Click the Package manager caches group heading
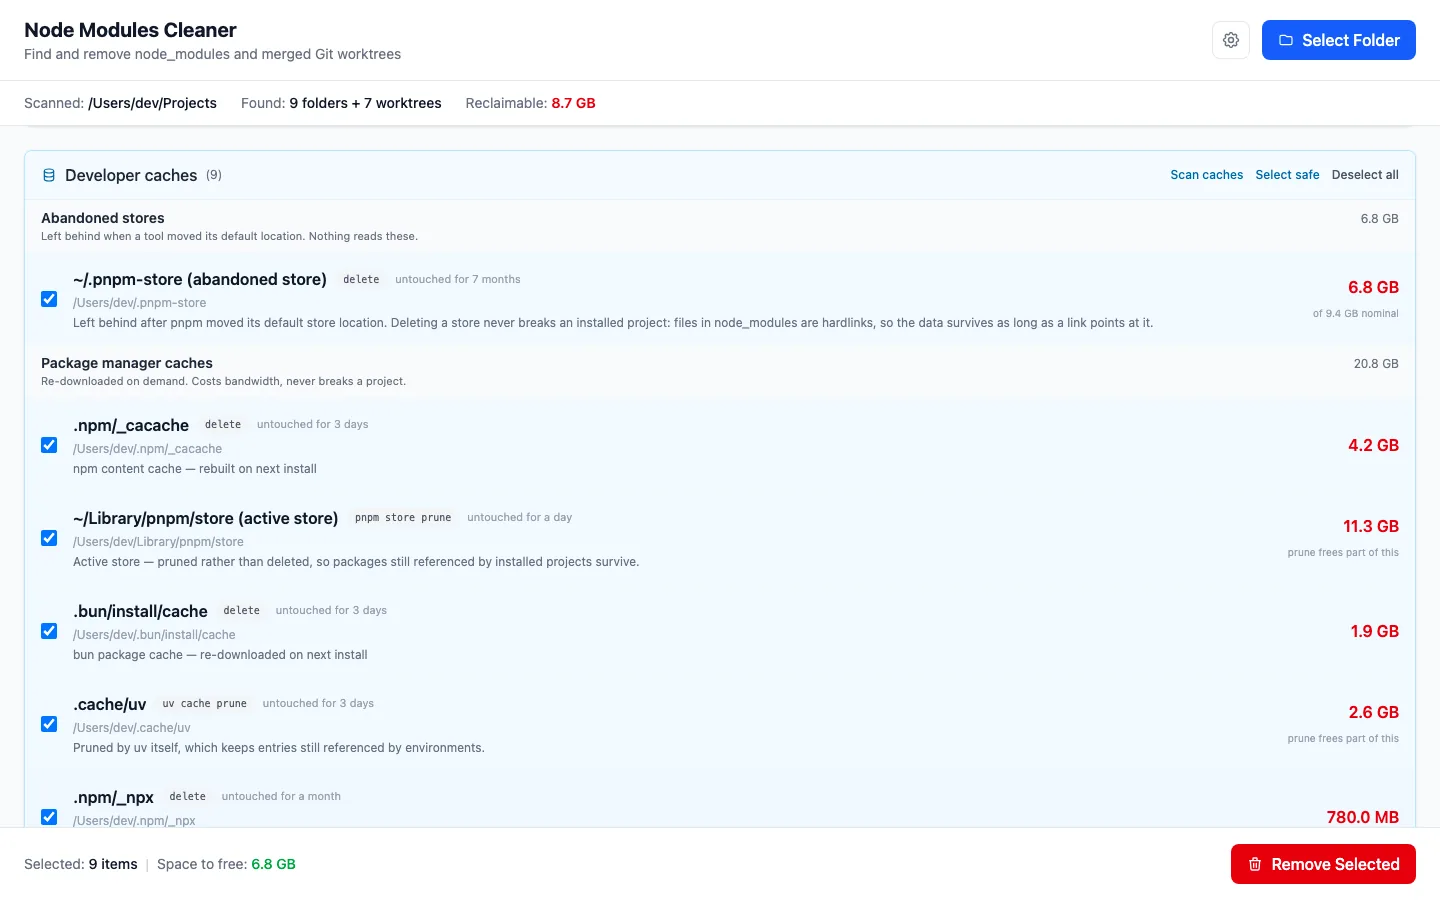The image size is (1440, 900). pyautogui.click(x=127, y=363)
